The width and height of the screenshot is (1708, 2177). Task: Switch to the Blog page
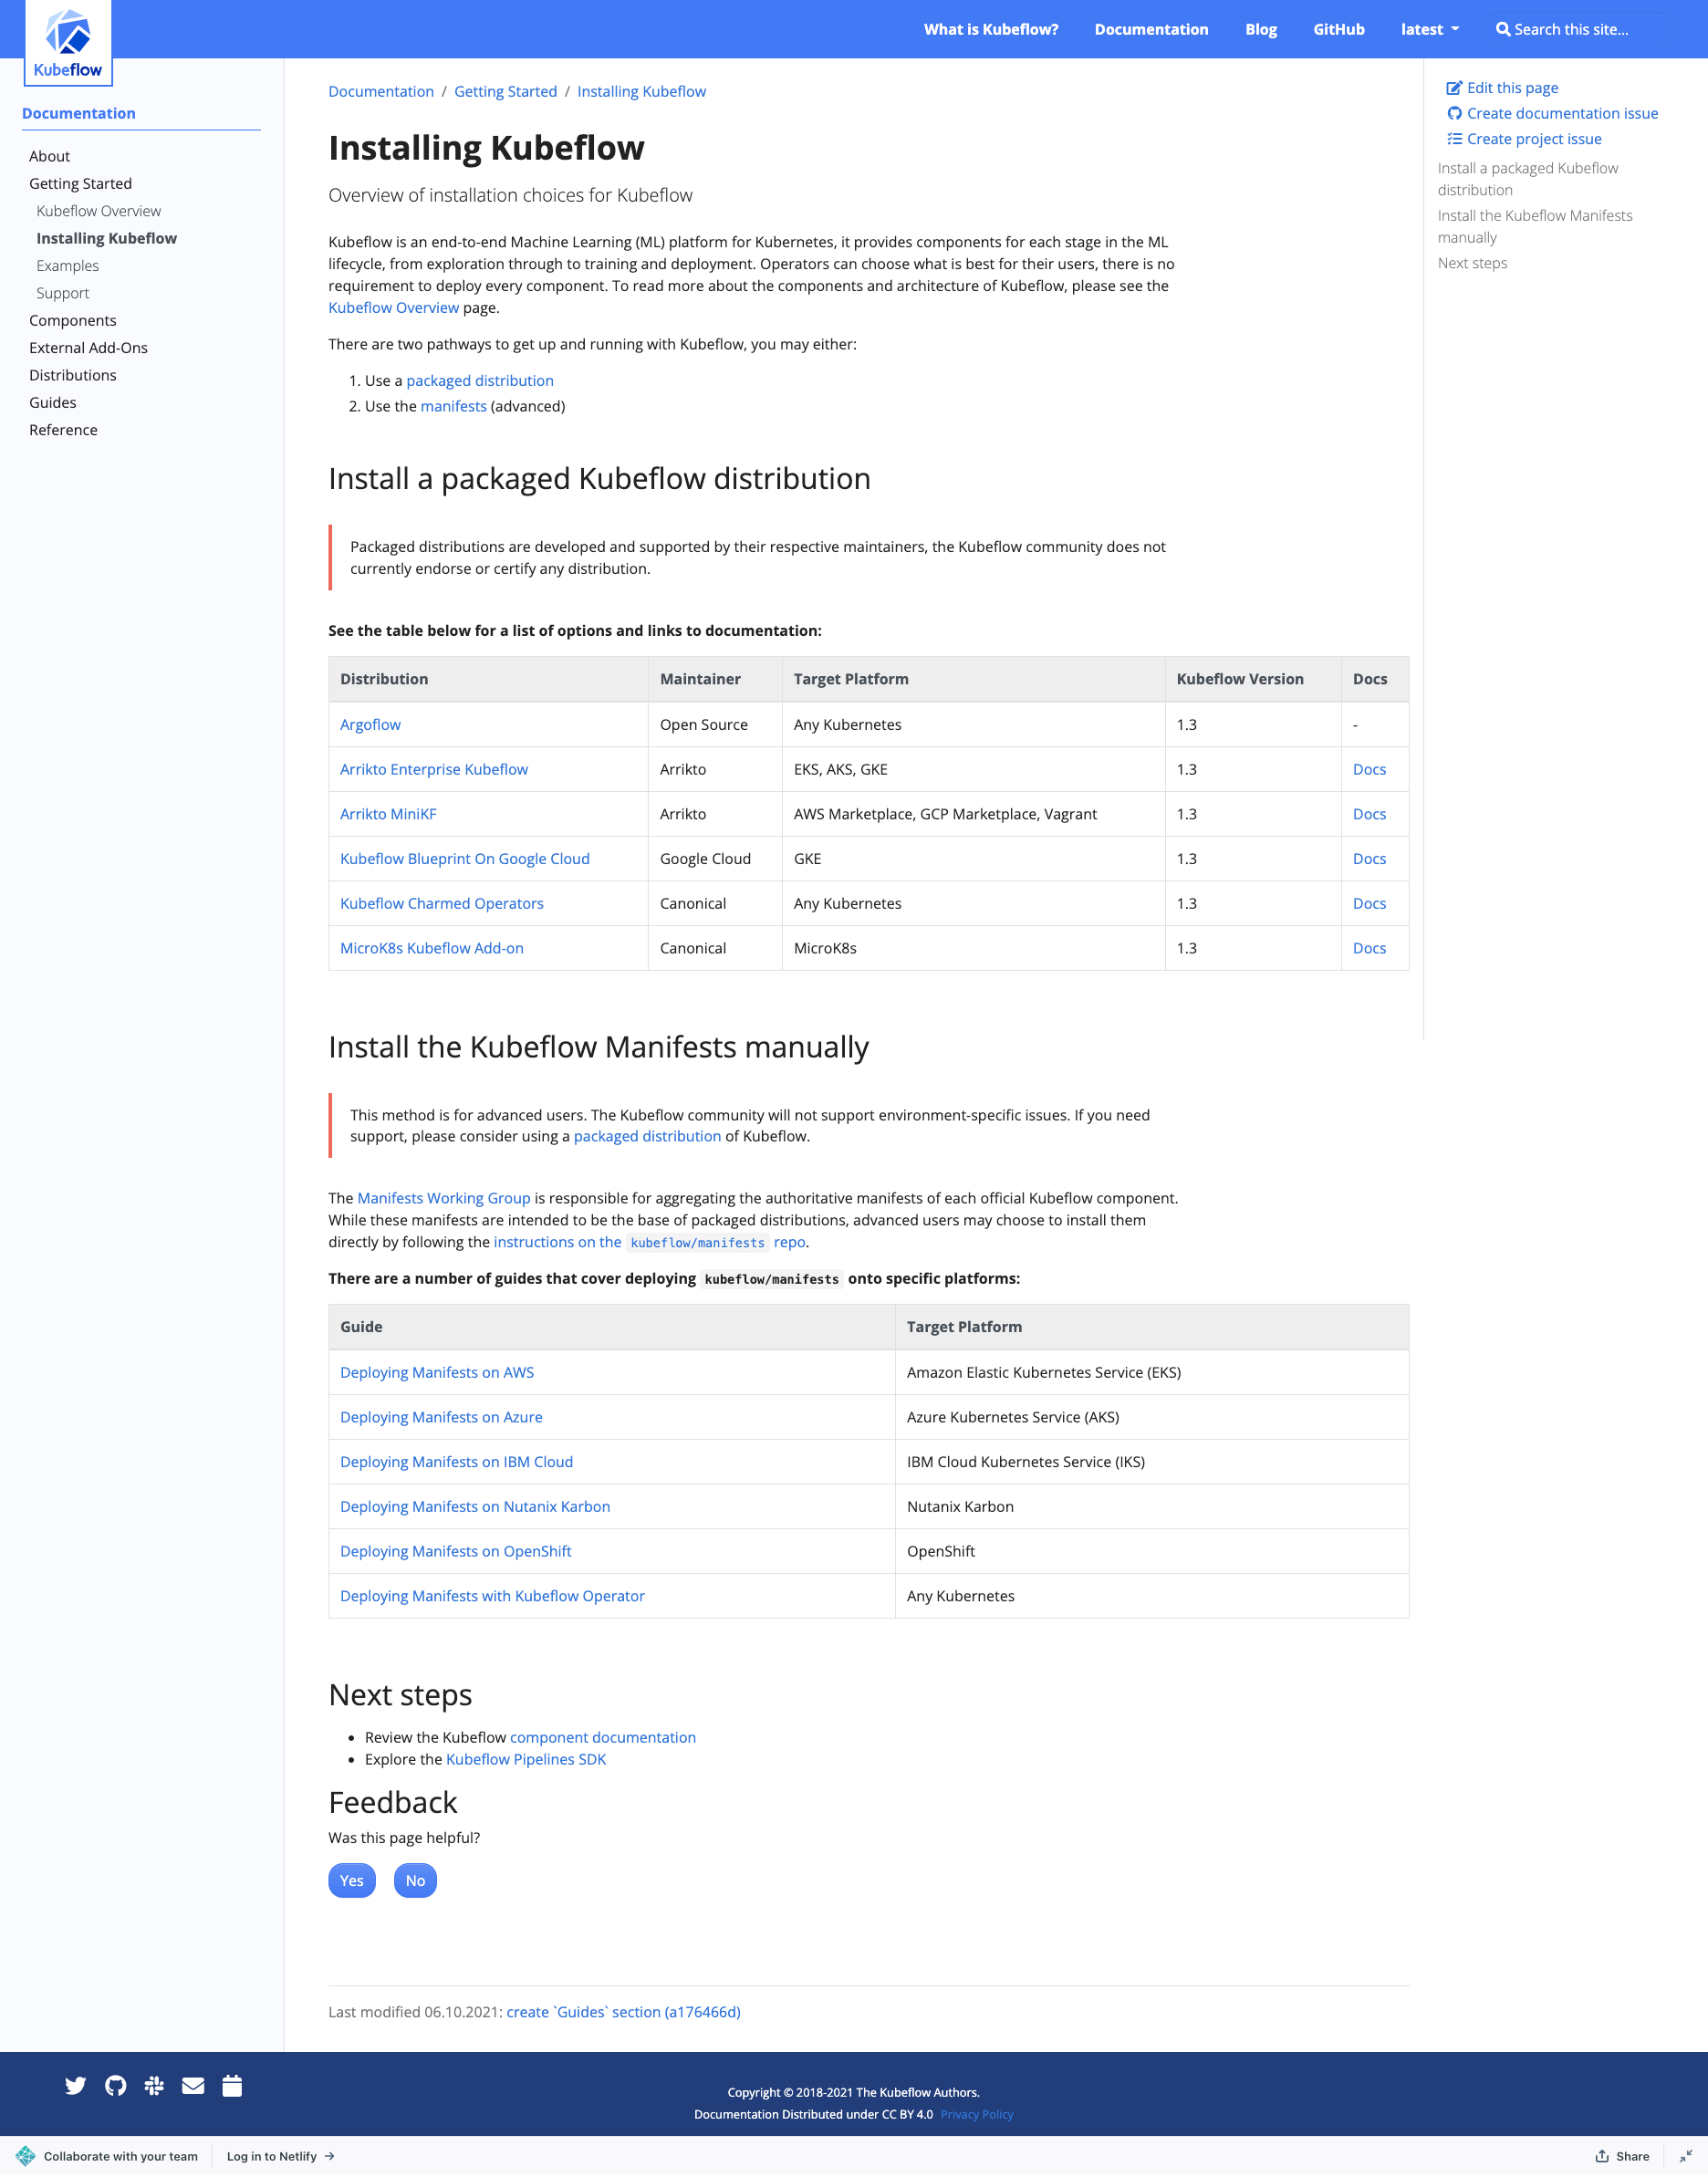[x=1260, y=29]
